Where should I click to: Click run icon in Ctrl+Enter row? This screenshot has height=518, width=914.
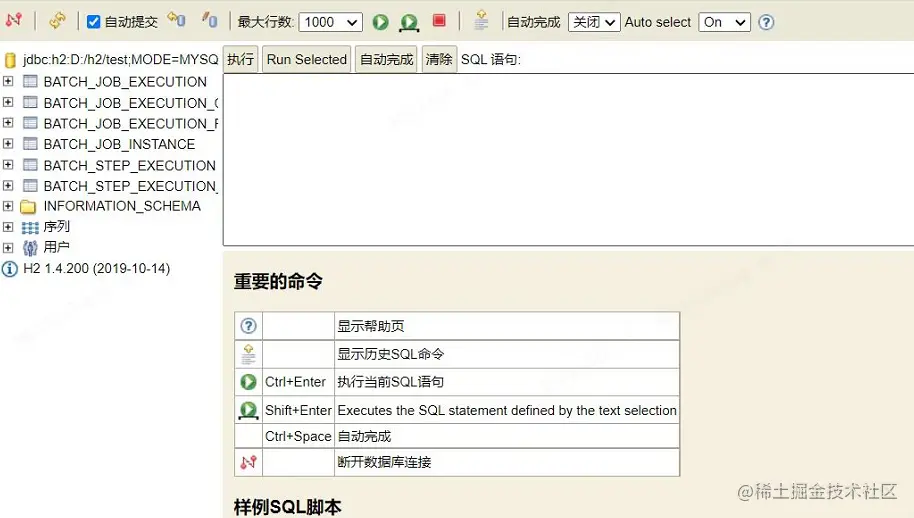[248, 382]
